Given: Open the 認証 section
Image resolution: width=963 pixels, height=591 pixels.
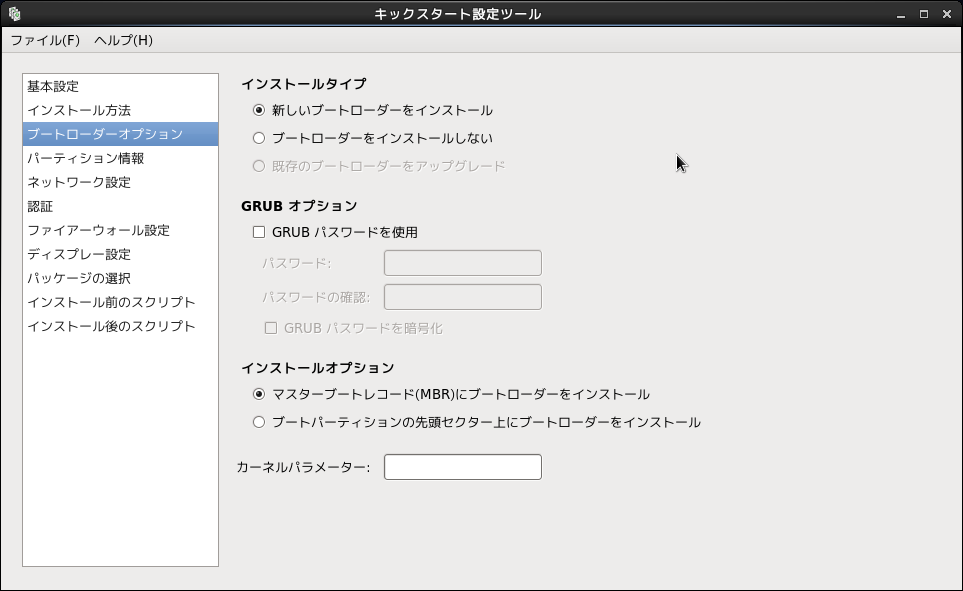Looking at the screenshot, I should [40, 206].
